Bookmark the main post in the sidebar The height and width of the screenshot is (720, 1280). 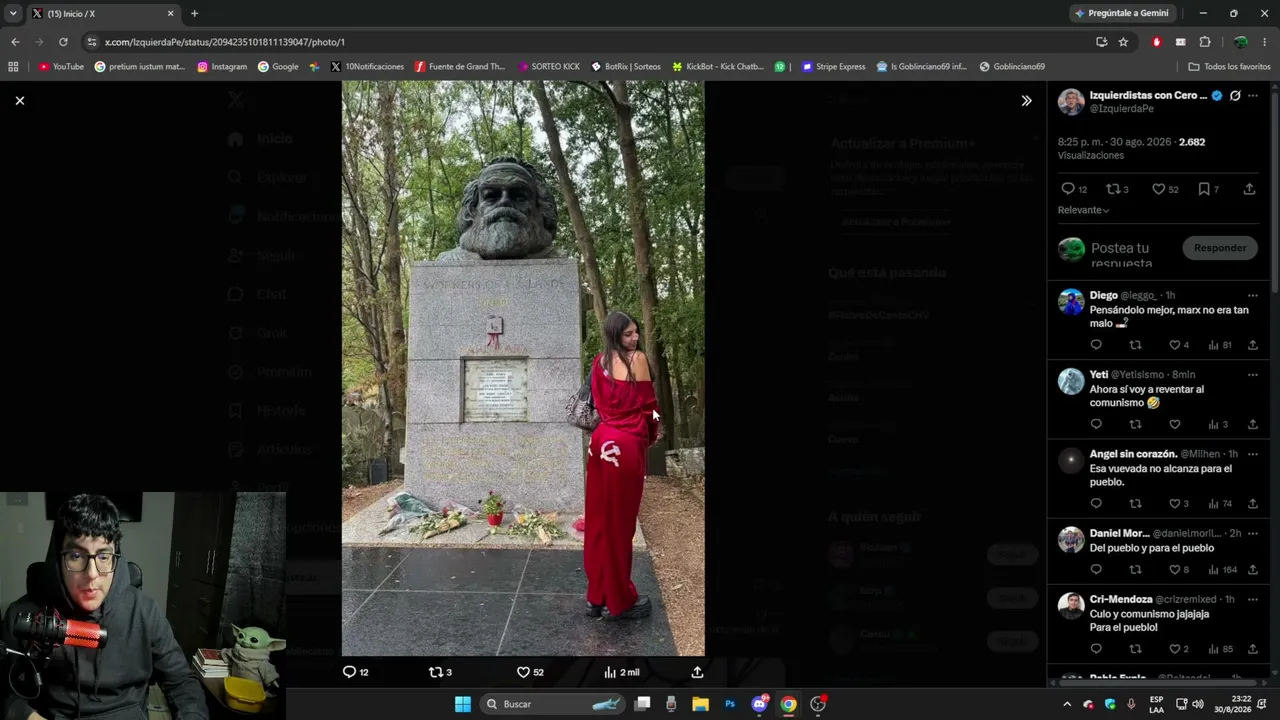coord(1204,189)
